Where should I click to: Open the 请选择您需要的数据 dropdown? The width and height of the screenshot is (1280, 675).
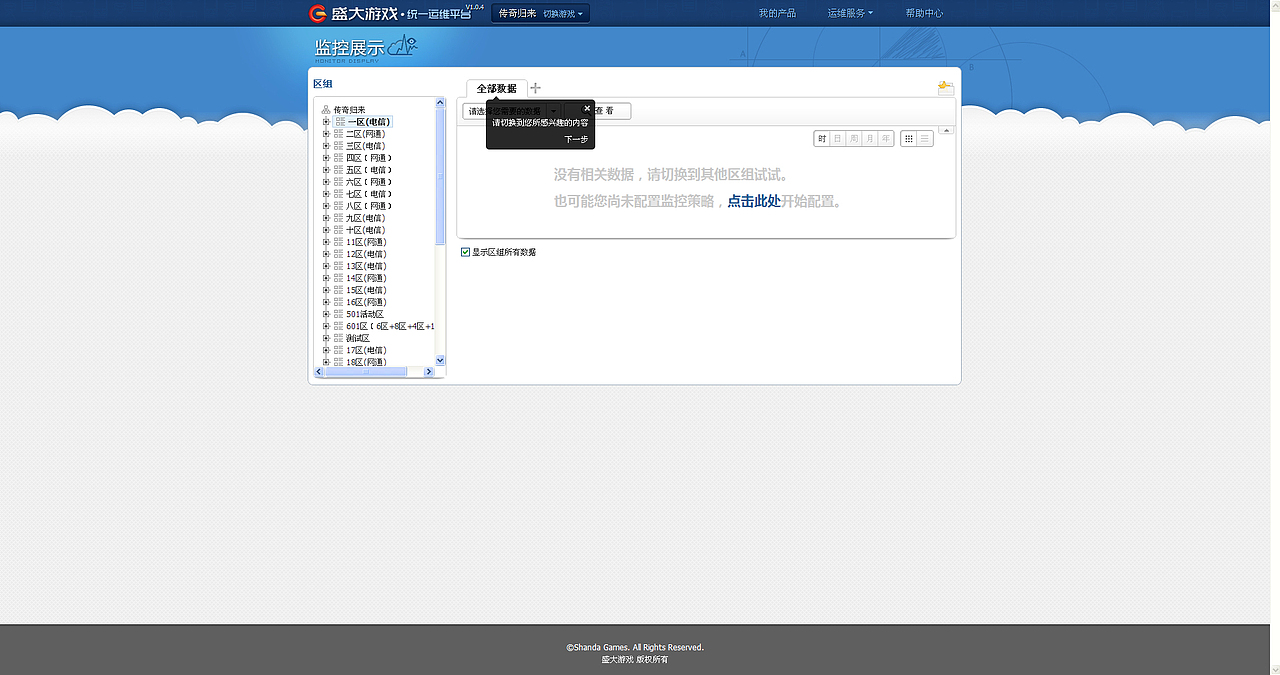[x=512, y=111]
